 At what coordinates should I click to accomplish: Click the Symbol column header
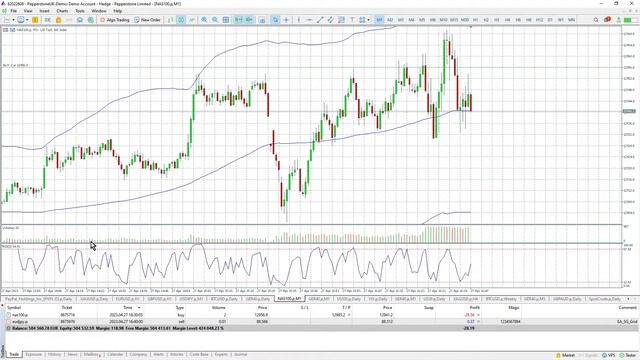[14, 307]
